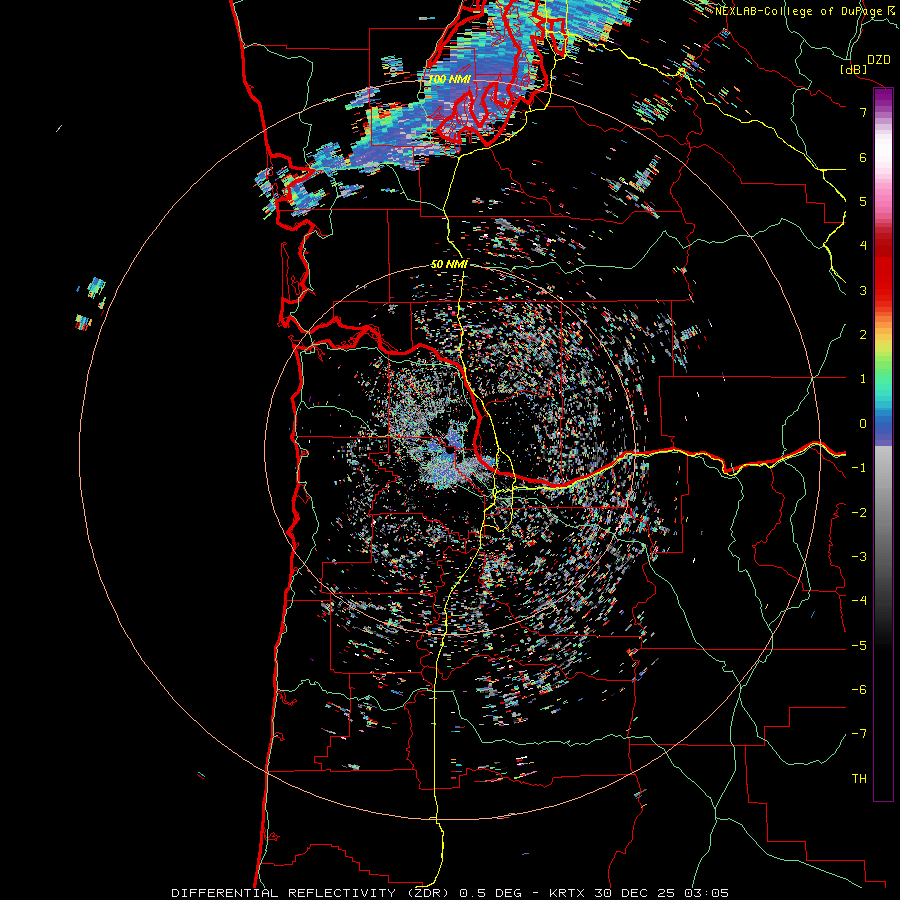900x900 pixels.
Task: Click the '2' value on color scale
Action: (863, 335)
